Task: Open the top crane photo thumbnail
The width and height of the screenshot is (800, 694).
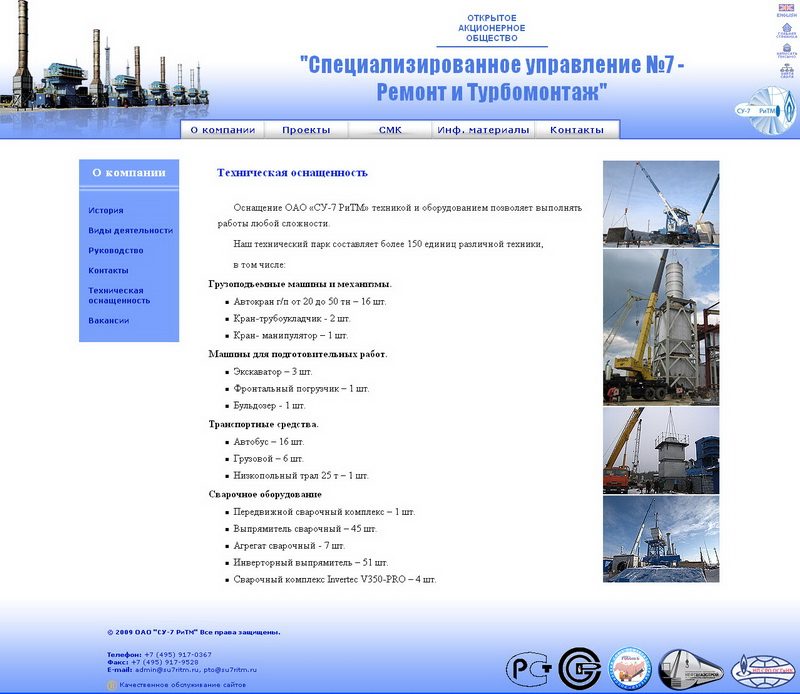Action: pos(660,203)
